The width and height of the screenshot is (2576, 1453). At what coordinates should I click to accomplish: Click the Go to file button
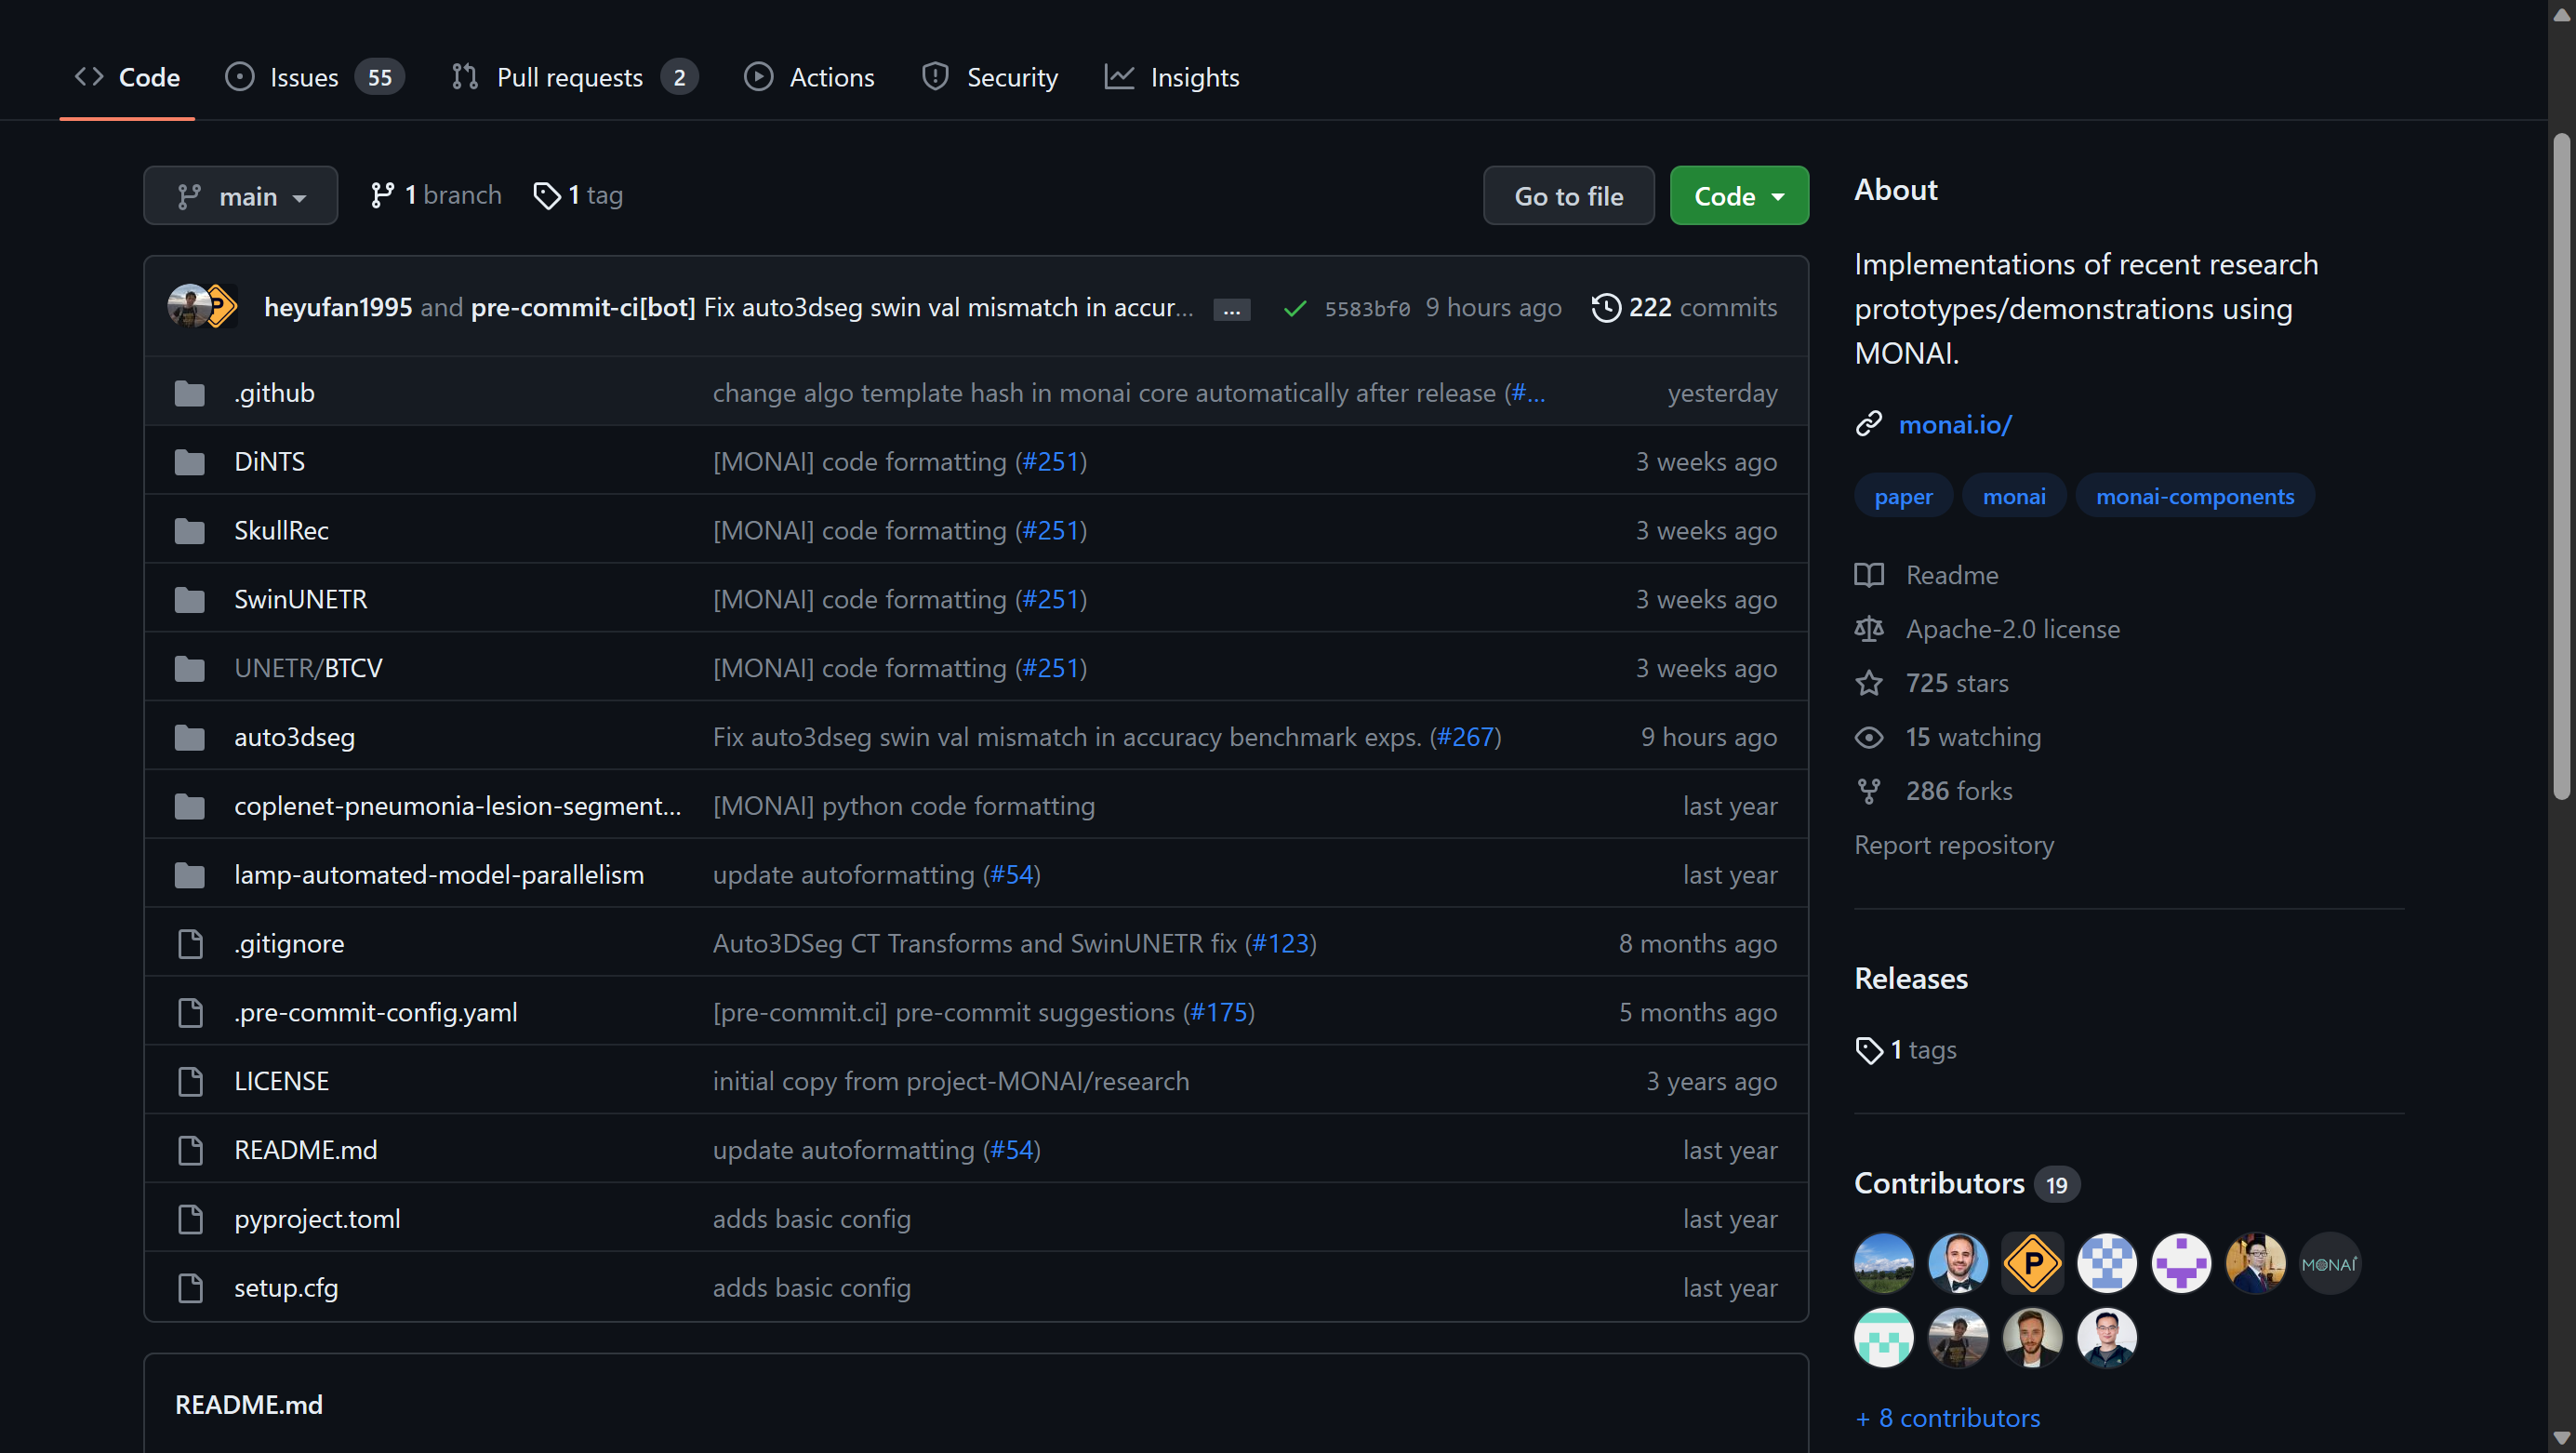(x=1568, y=196)
